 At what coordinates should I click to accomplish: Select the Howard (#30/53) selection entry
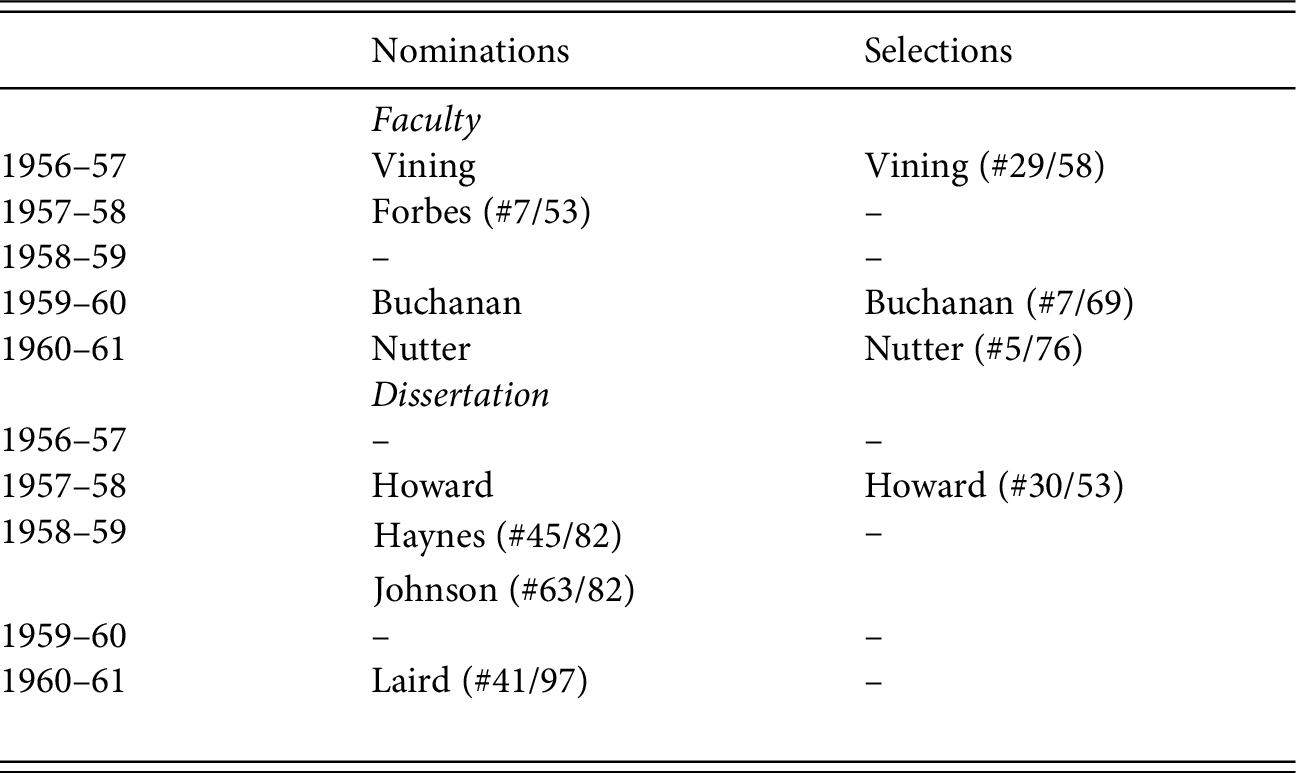point(994,486)
